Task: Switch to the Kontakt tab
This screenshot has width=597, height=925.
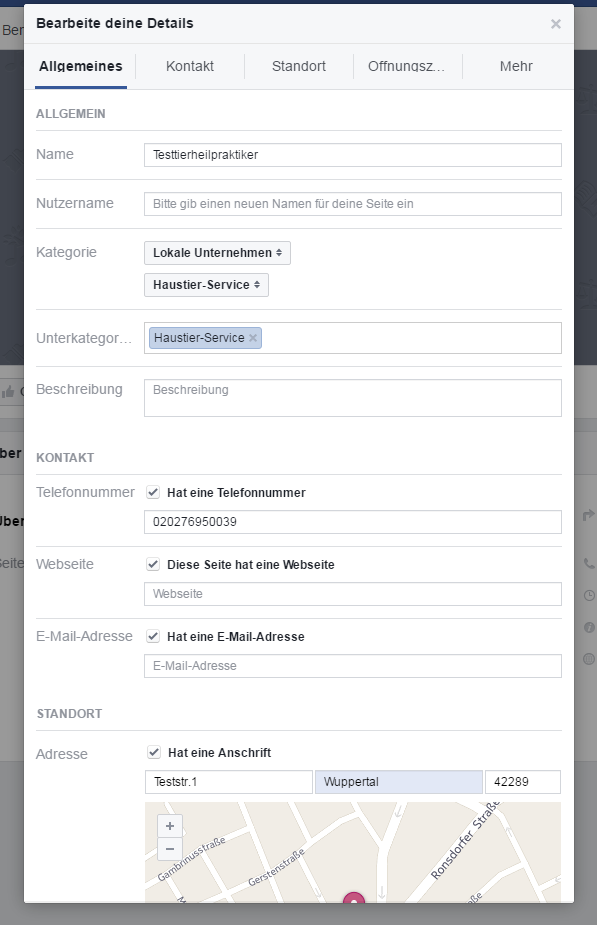Action: click(x=190, y=66)
